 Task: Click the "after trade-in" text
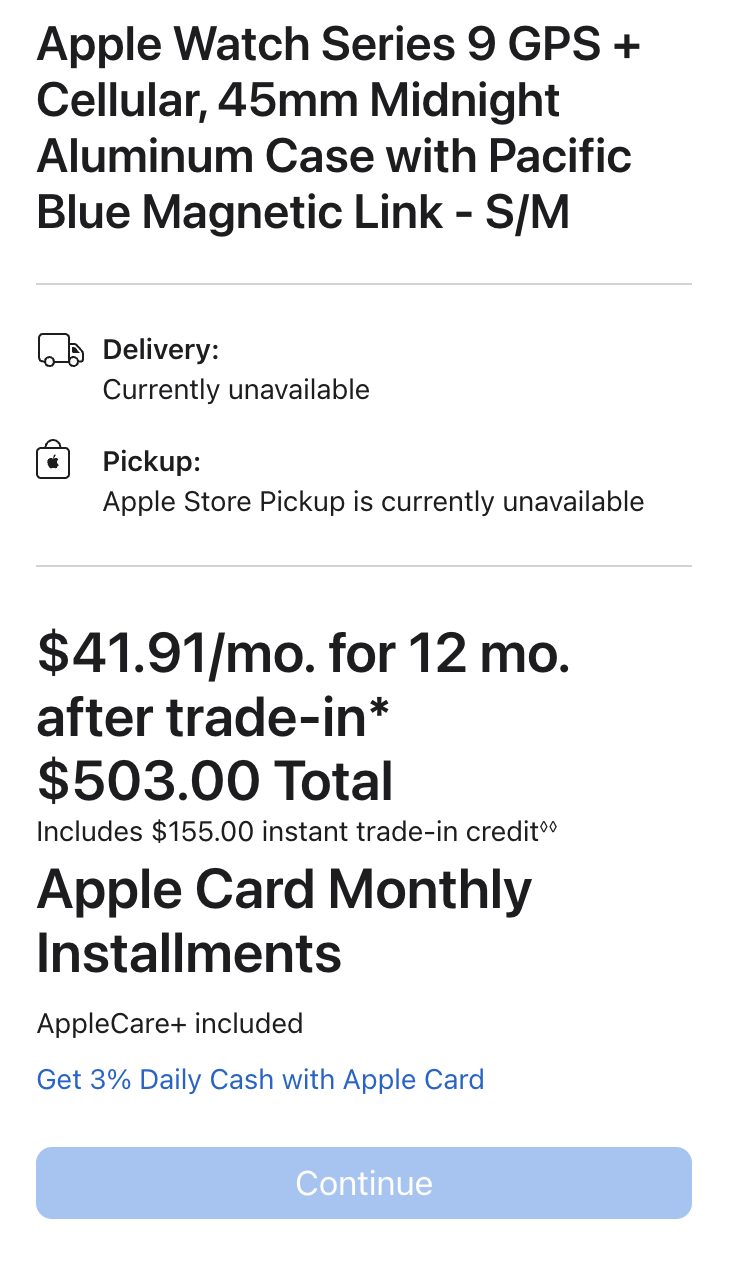pos(203,718)
